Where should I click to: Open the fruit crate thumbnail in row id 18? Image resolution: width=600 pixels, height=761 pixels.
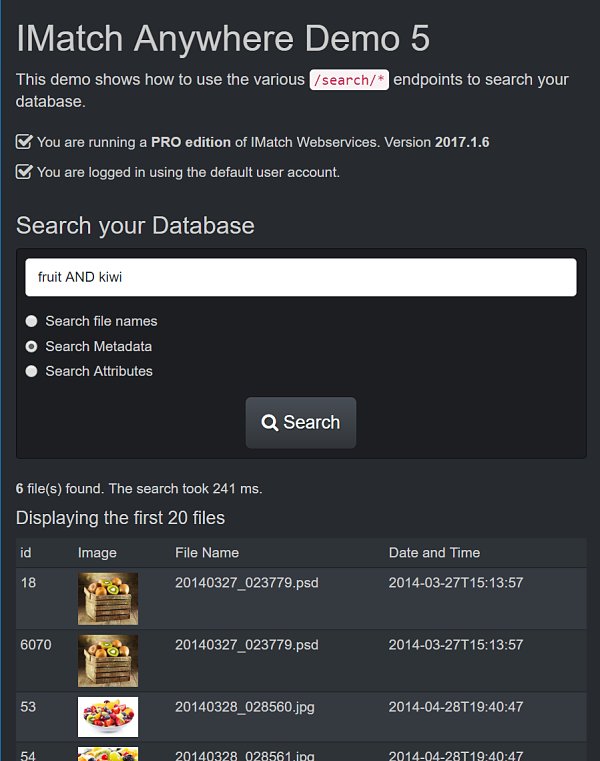(108, 598)
